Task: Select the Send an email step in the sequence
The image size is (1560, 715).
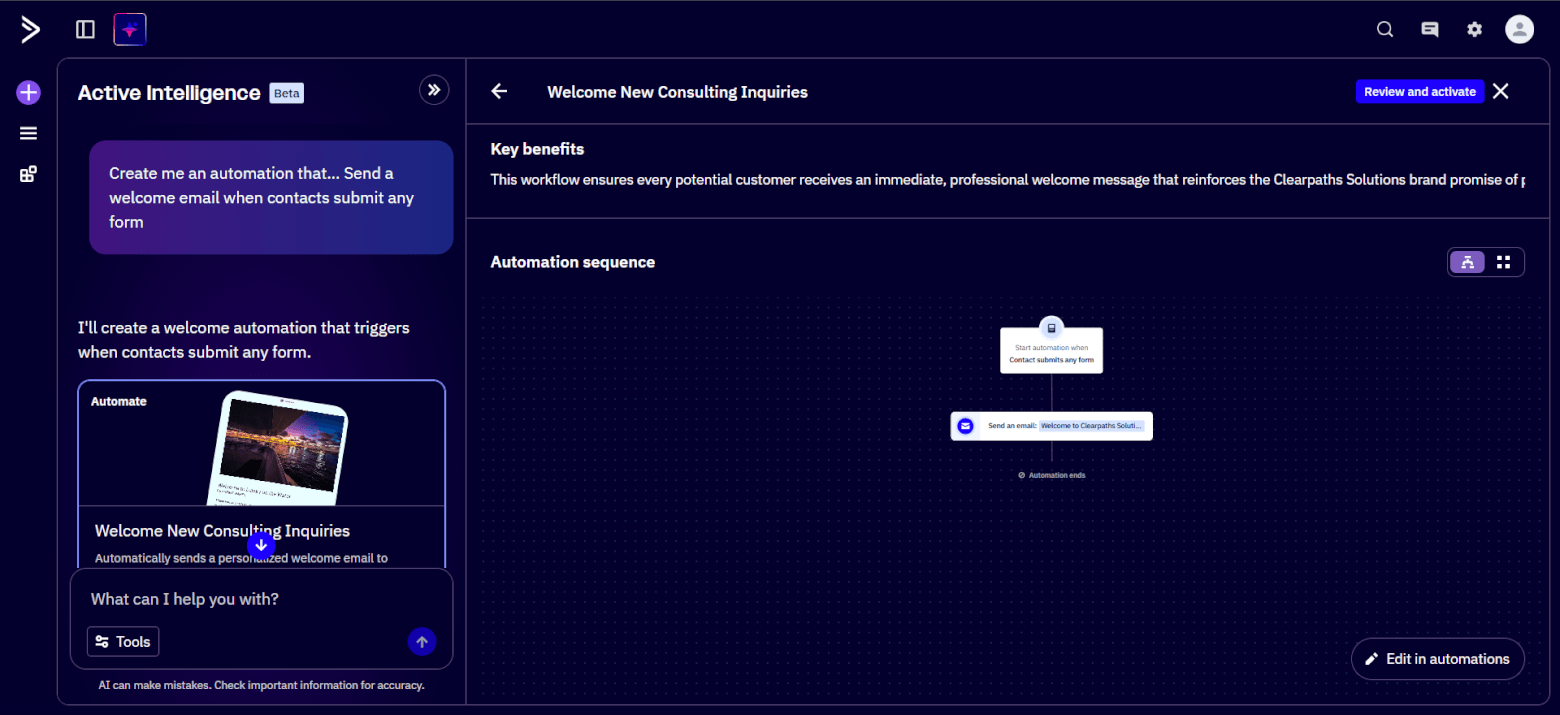Action: pyautogui.click(x=1051, y=425)
